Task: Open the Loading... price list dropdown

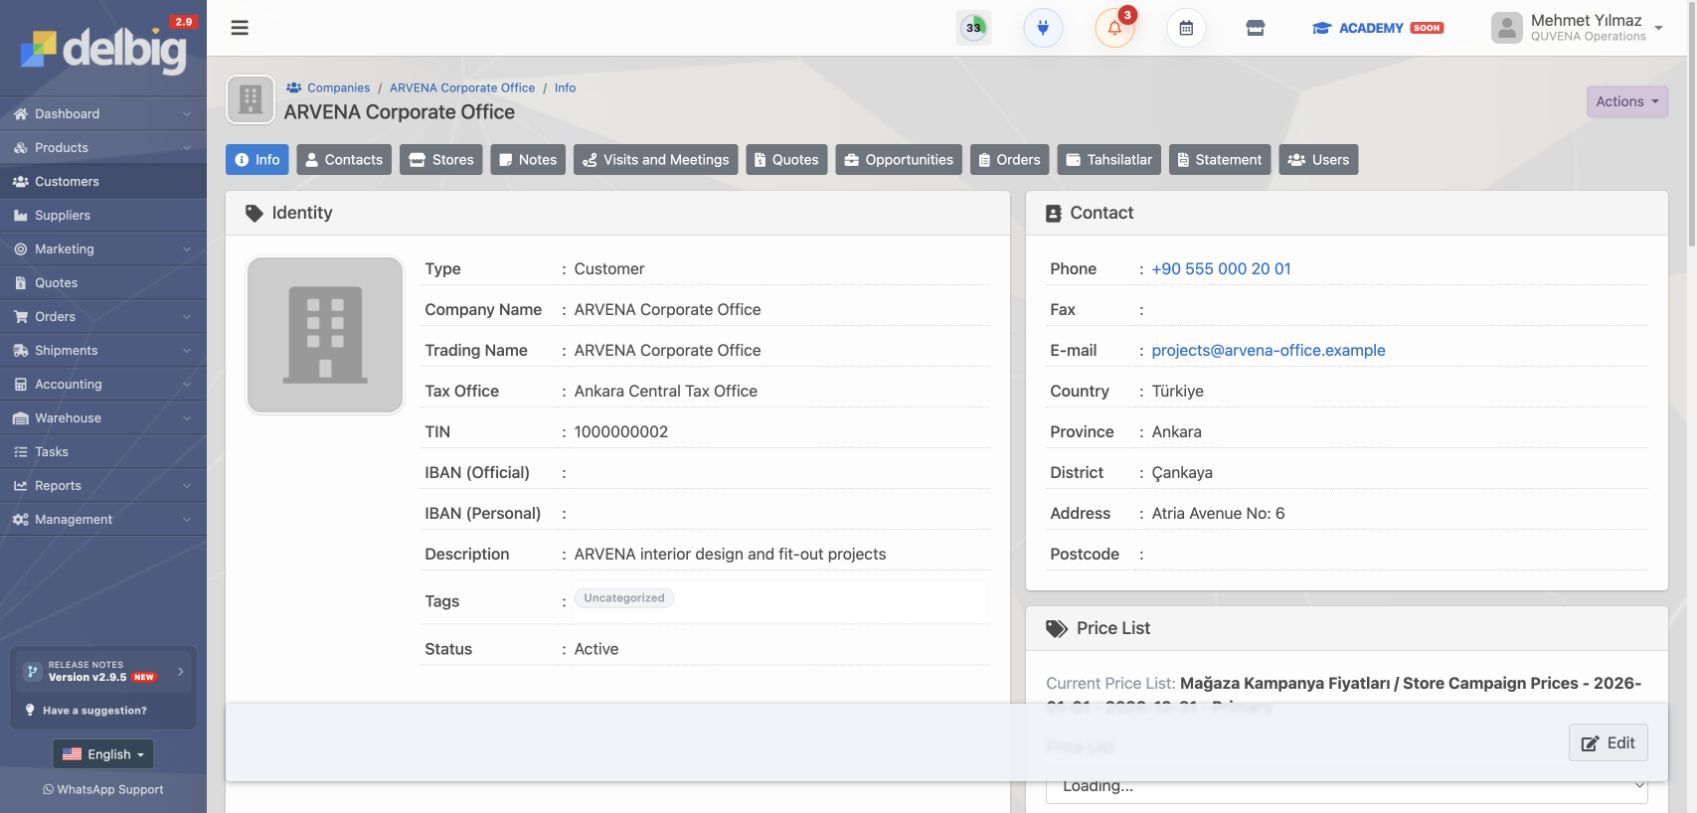Action: tap(1346, 786)
